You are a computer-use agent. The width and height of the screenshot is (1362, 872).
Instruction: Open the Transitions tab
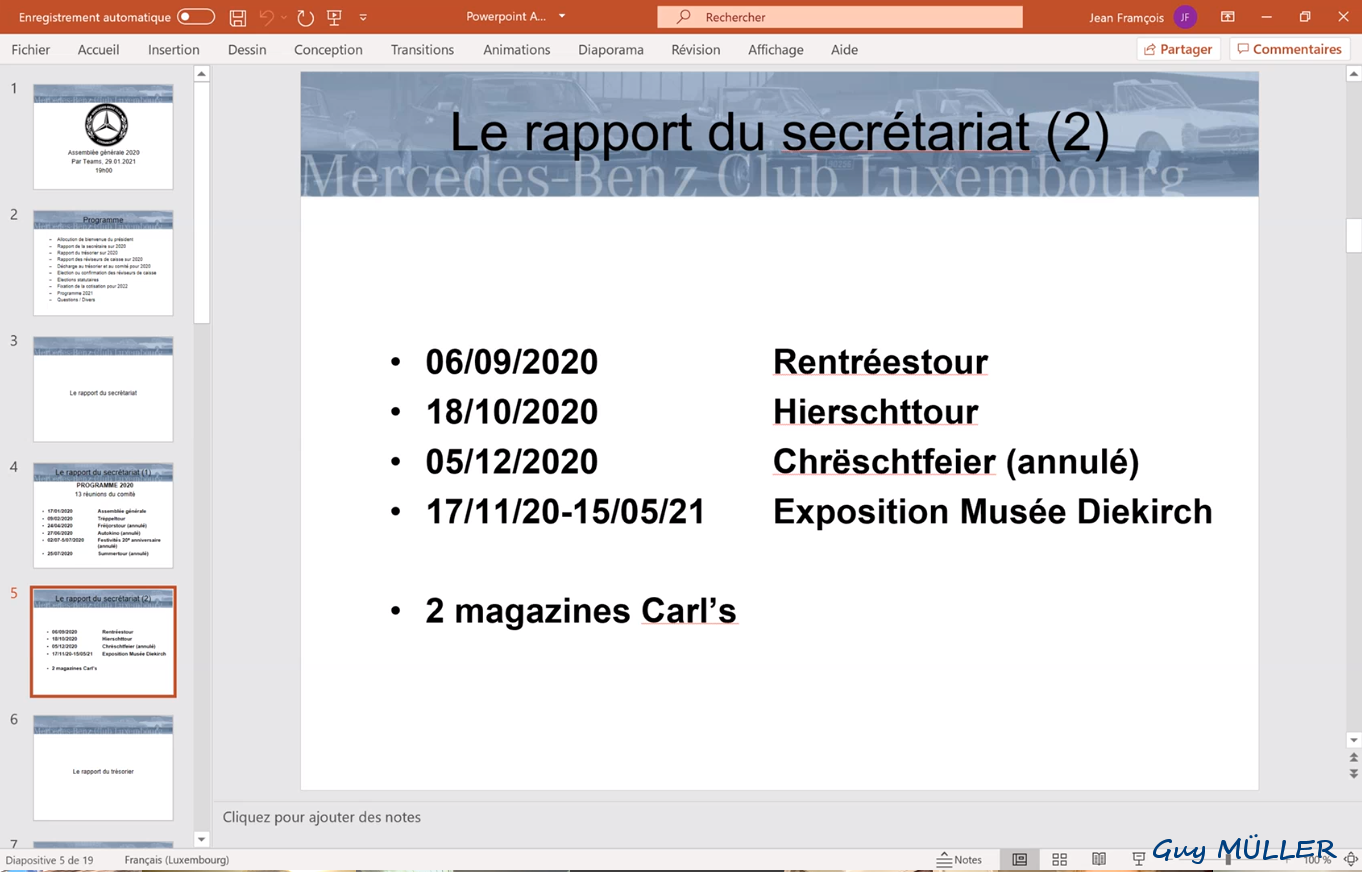pyautogui.click(x=422, y=49)
